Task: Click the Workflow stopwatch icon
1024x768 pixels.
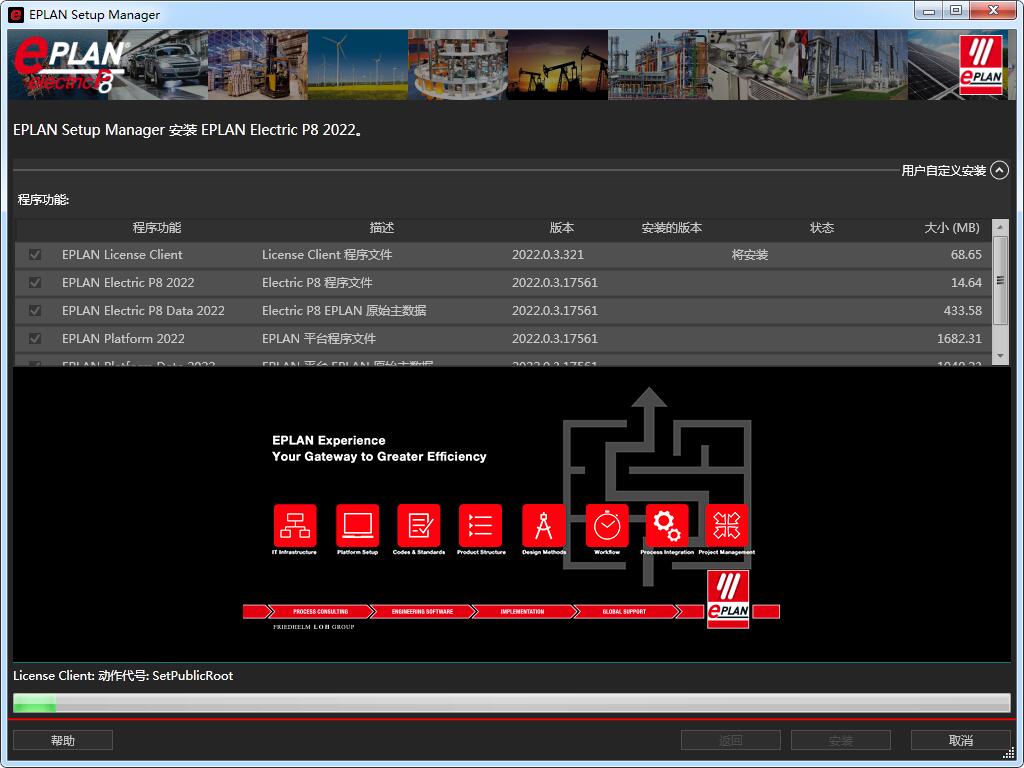Action: pos(607,525)
